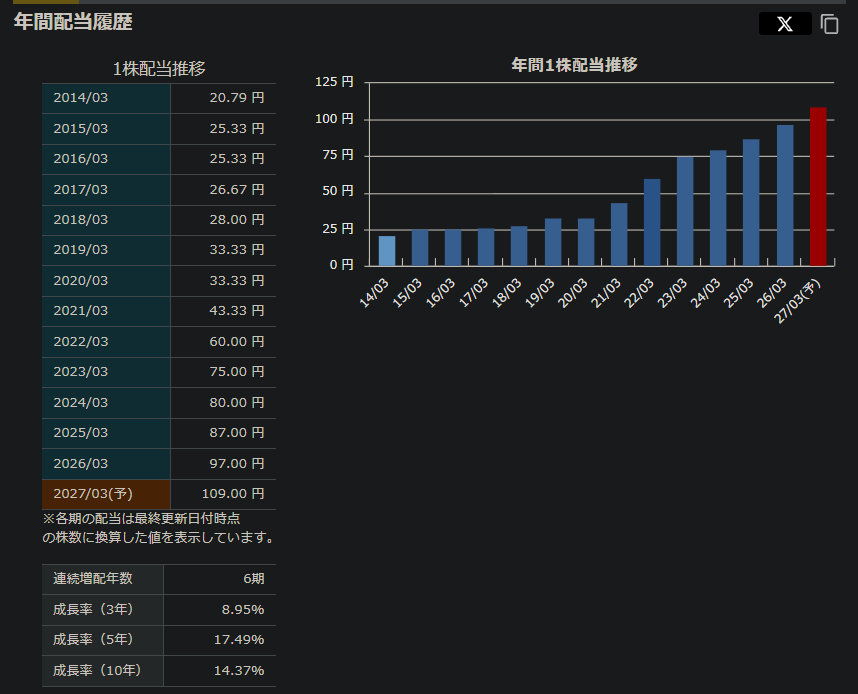Screen dimensions: 858x694
Task: Click the 成長率（3年）label
Action: tap(93, 610)
